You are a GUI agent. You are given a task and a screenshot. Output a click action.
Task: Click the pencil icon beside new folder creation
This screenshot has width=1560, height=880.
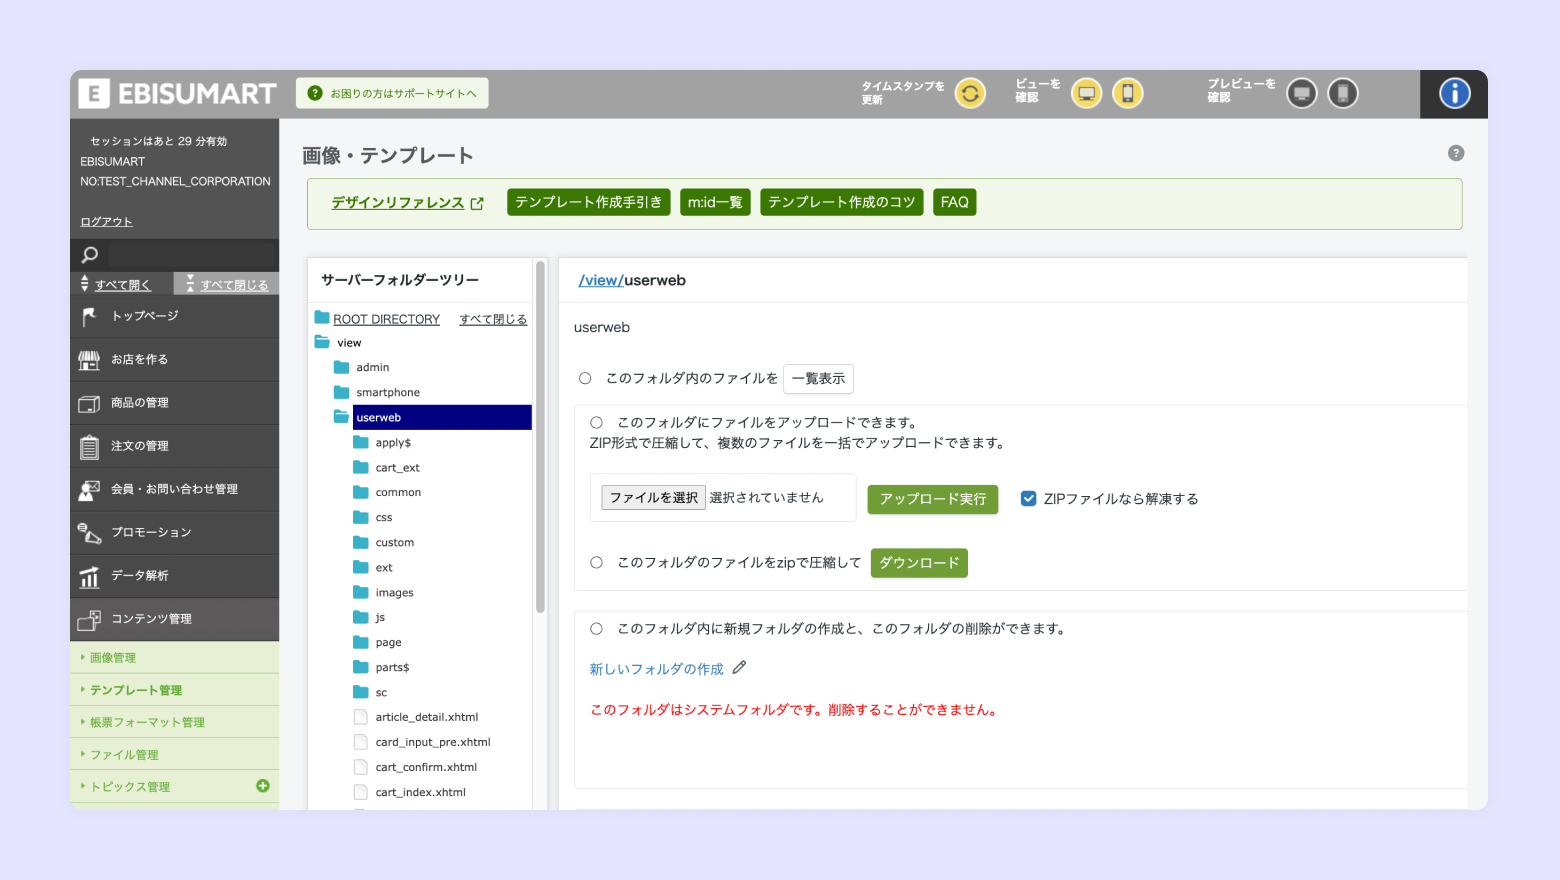739,668
